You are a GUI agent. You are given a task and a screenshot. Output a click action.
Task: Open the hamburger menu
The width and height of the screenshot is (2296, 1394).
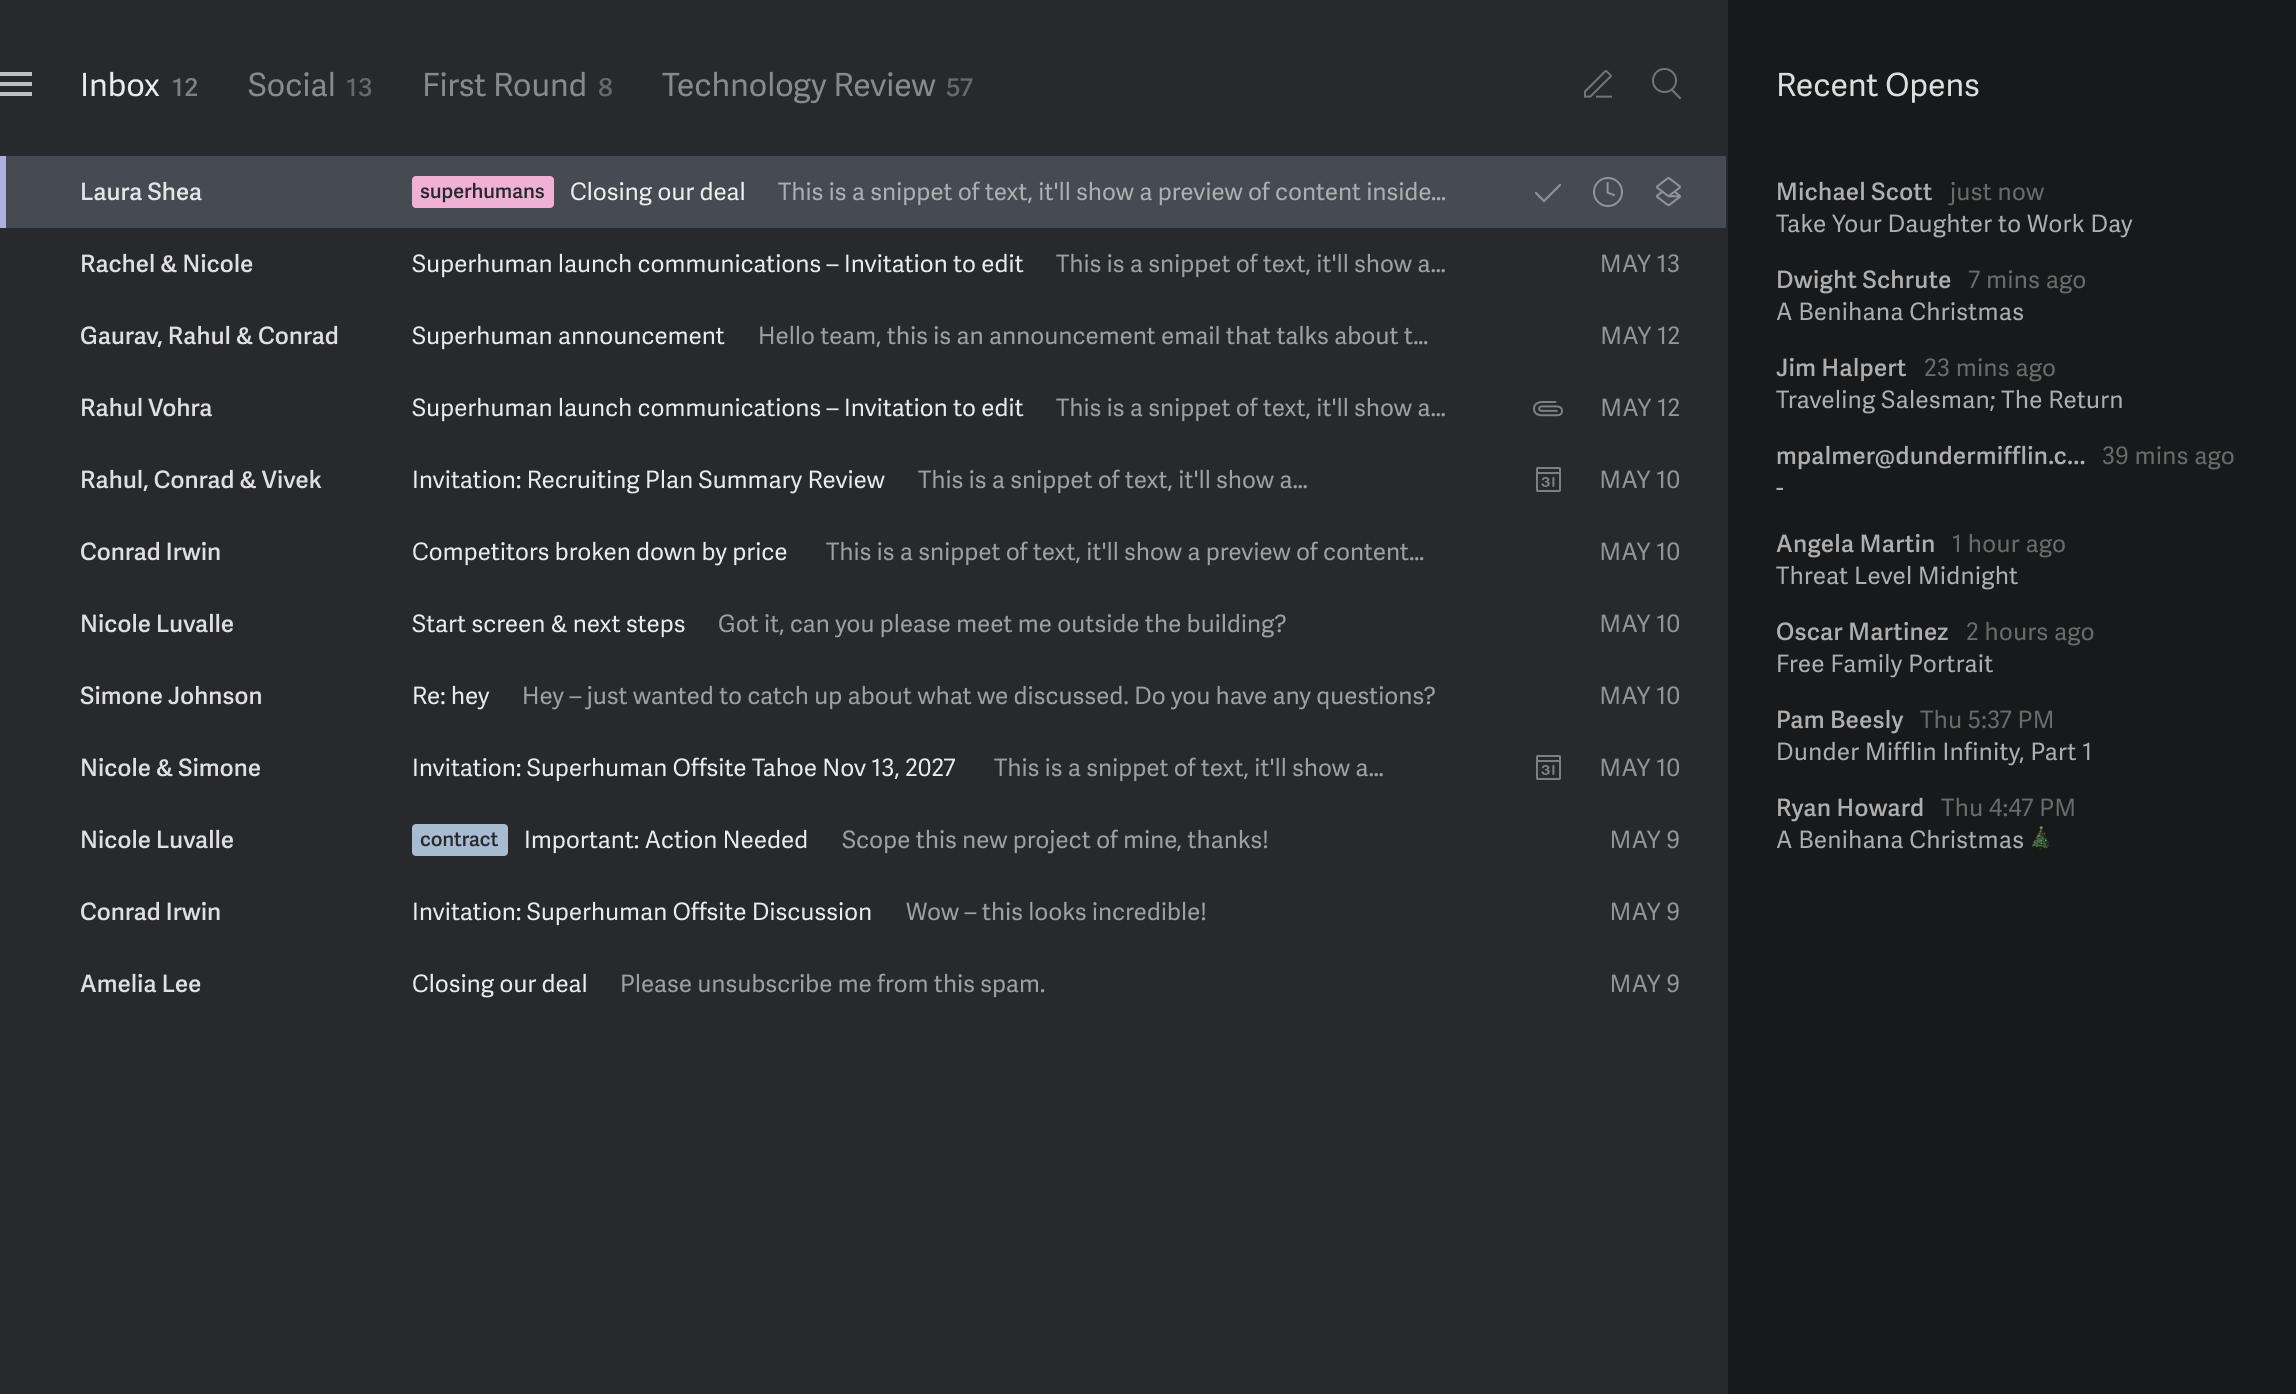pos(16,85)
